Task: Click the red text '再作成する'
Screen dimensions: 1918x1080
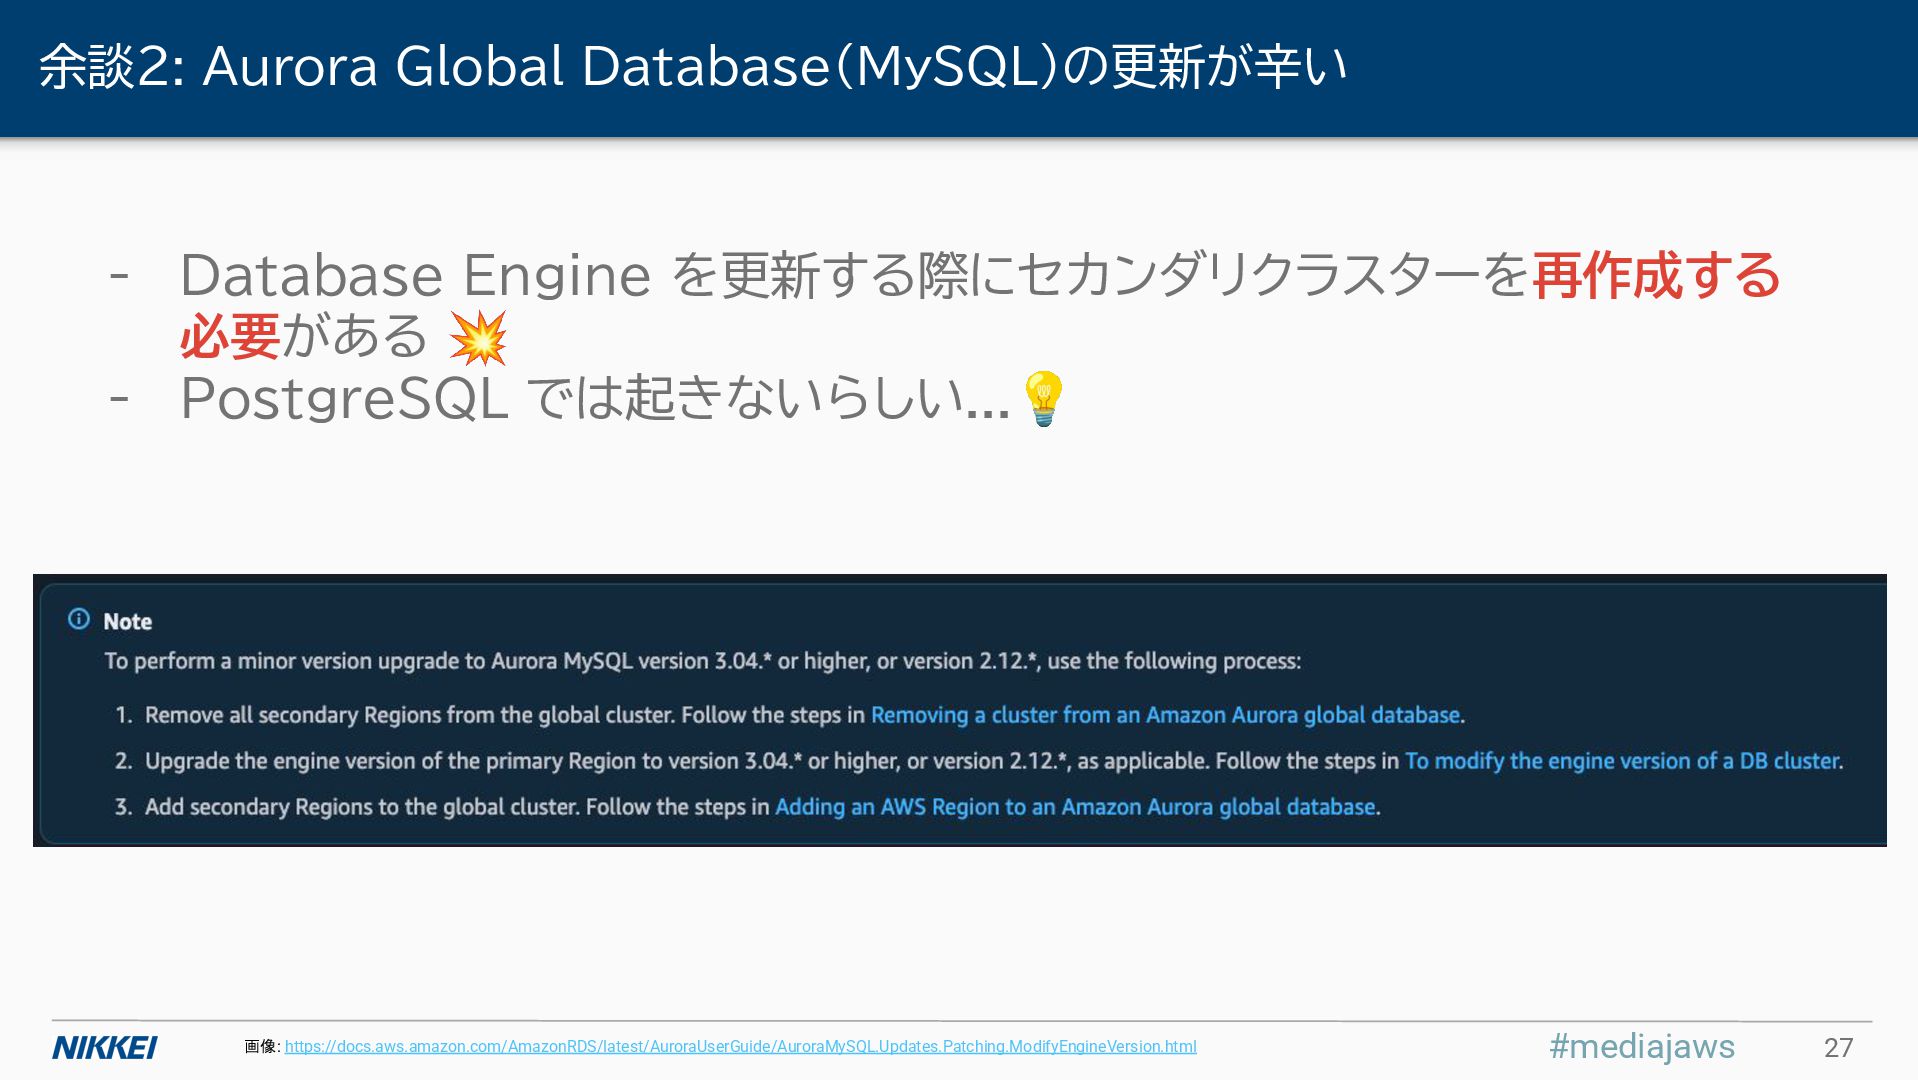Action: pos(1656,276)
